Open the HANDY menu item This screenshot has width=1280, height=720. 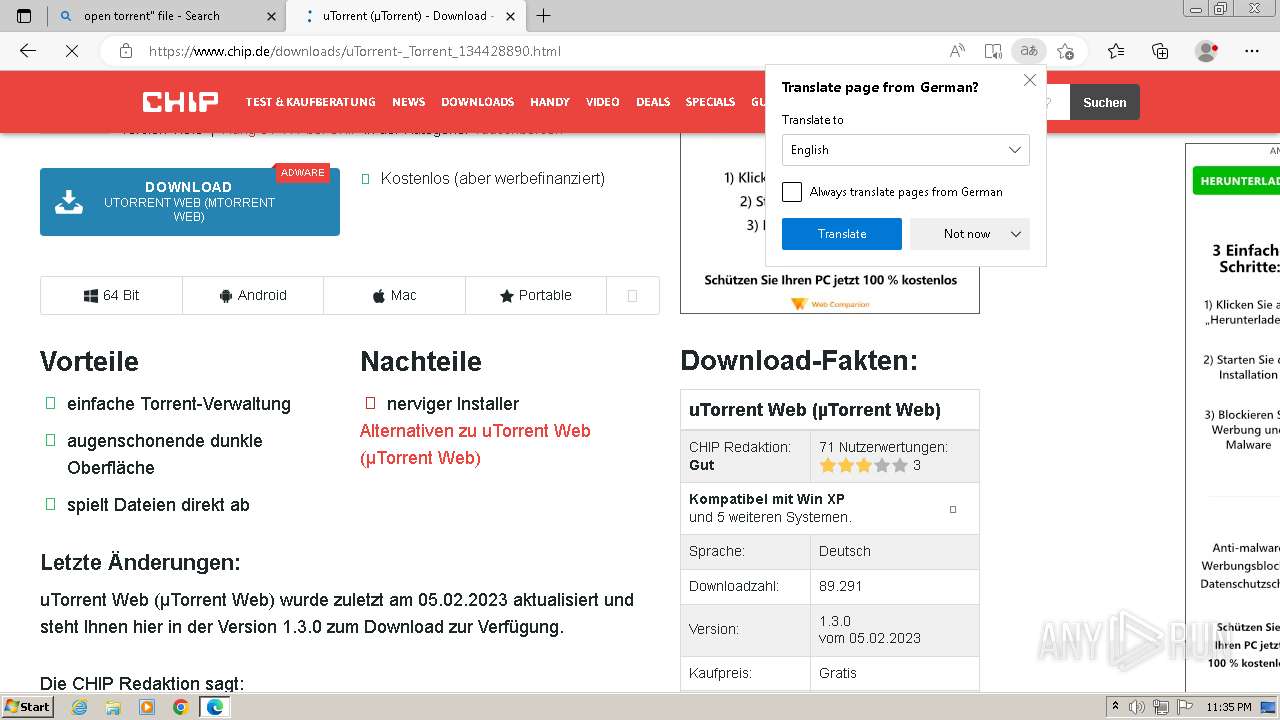coord(550,102)
